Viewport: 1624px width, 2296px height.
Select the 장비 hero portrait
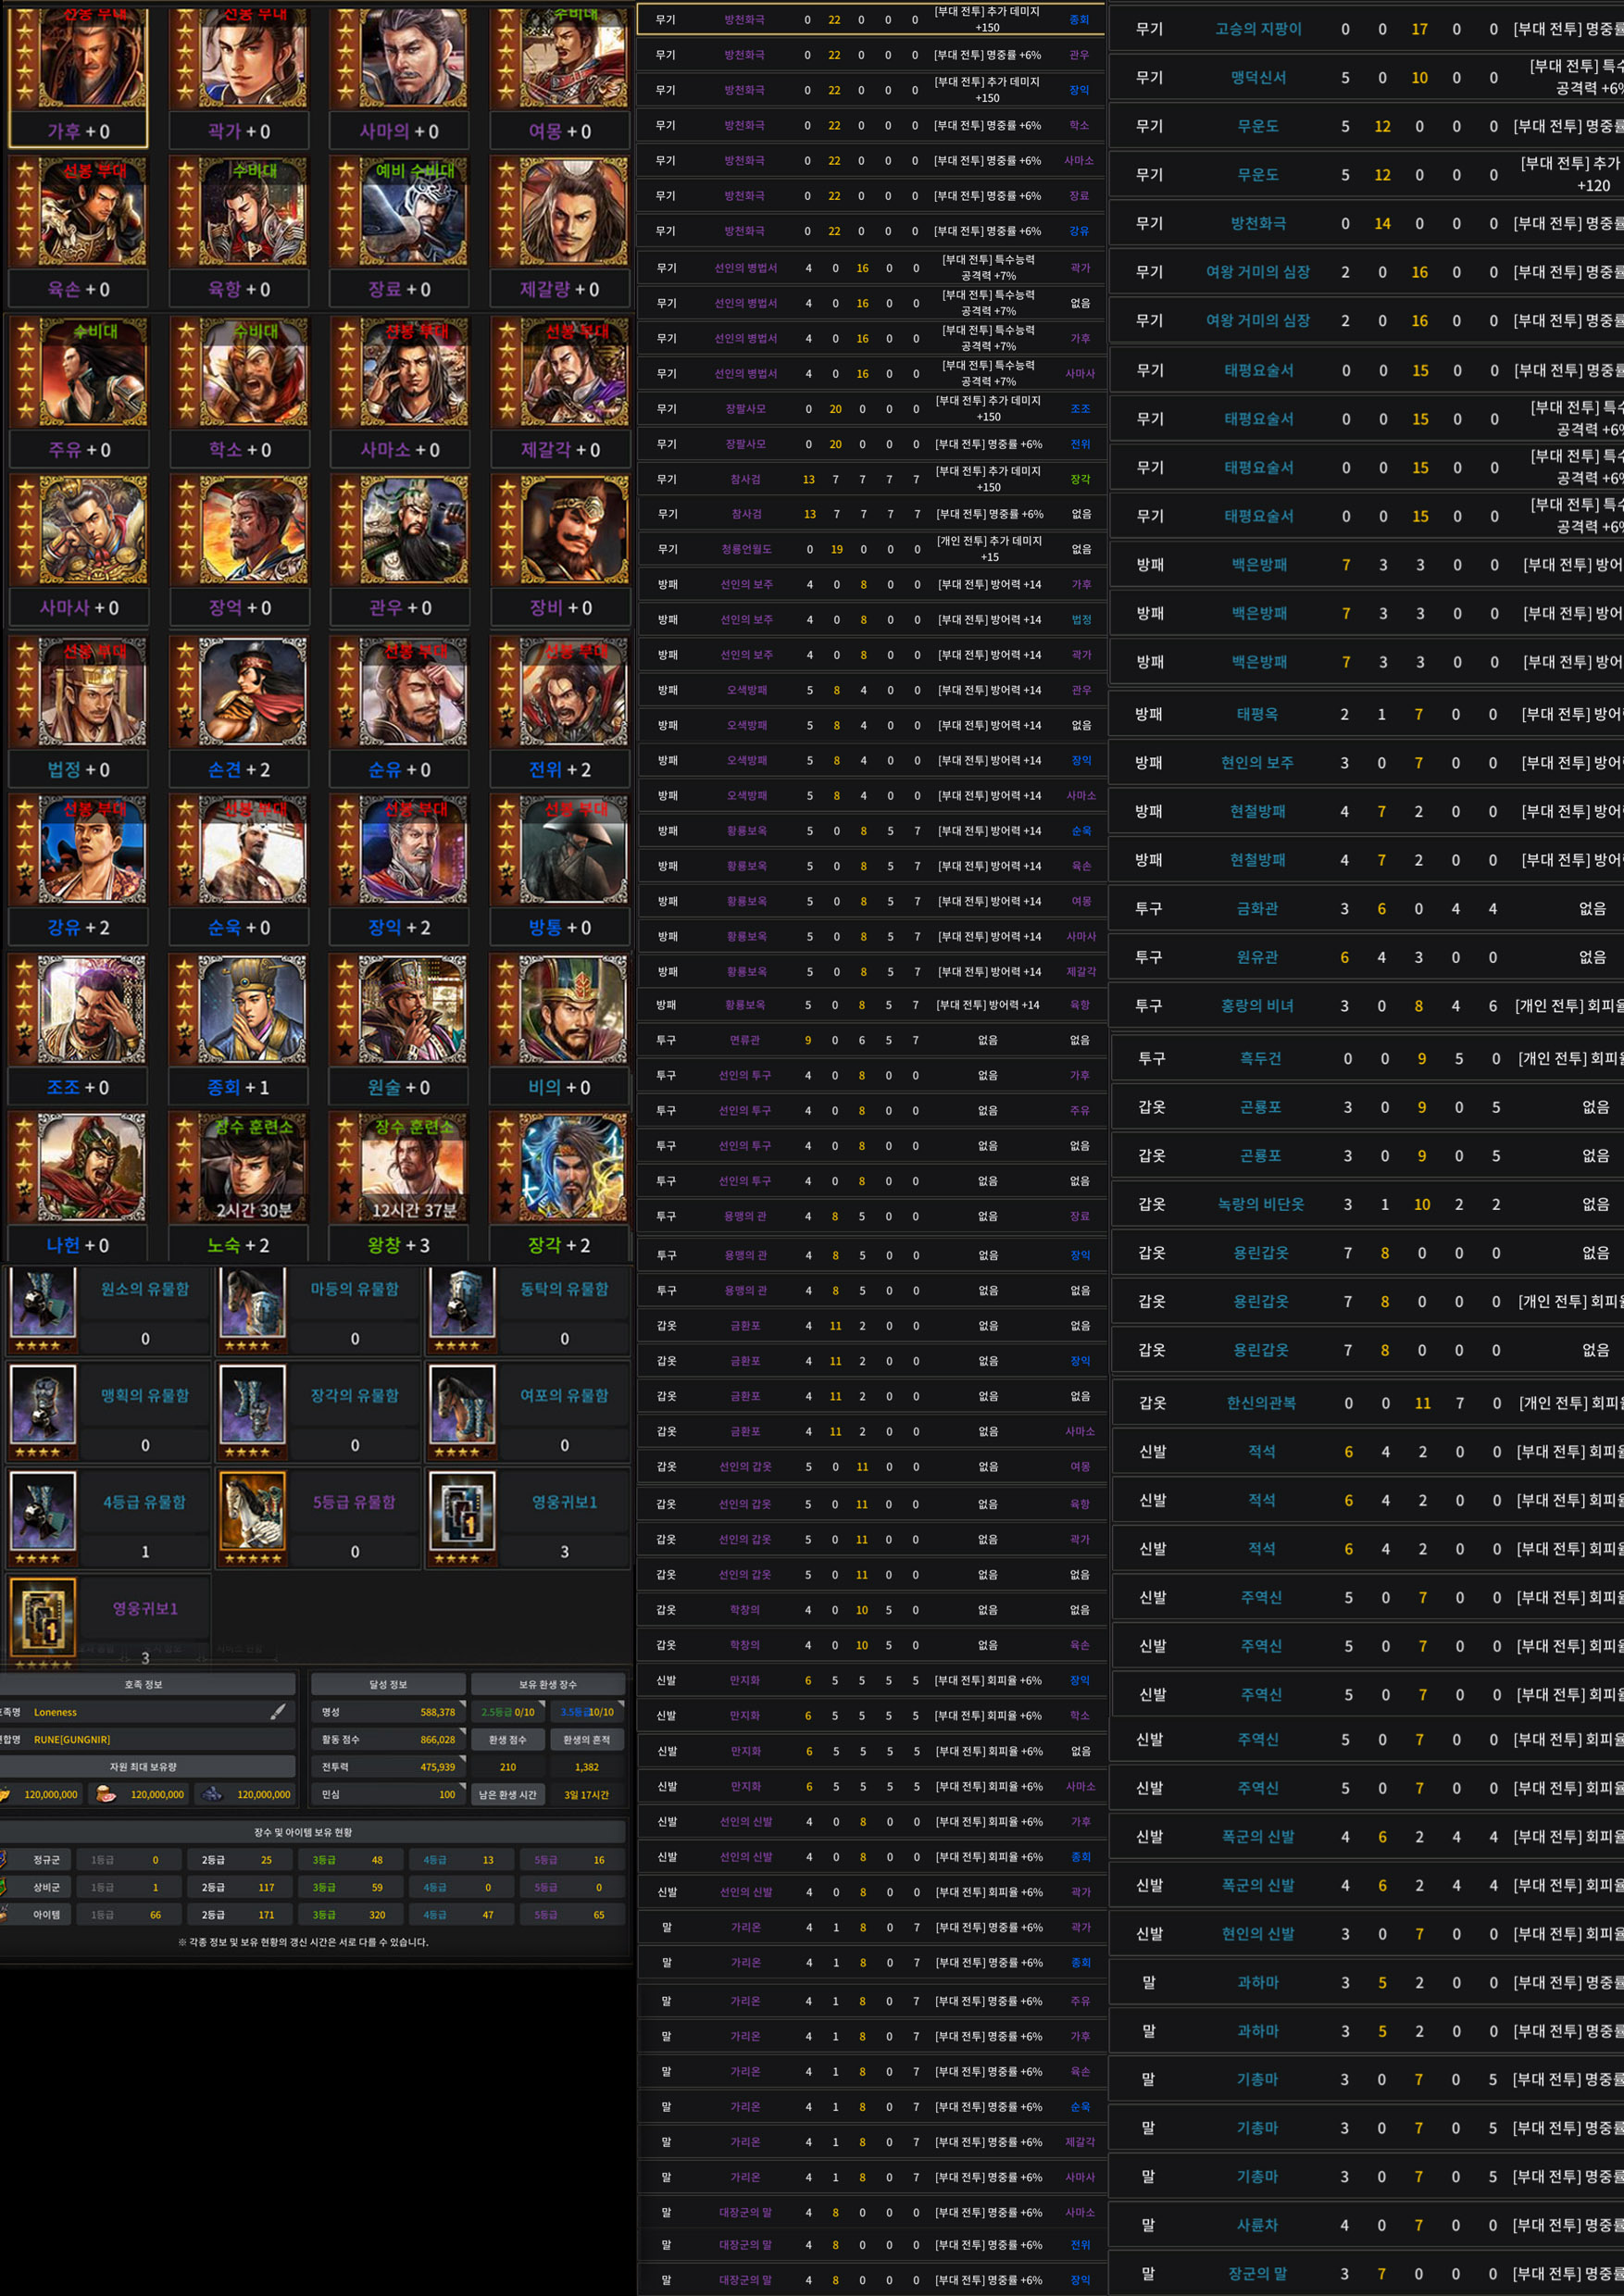573,530
